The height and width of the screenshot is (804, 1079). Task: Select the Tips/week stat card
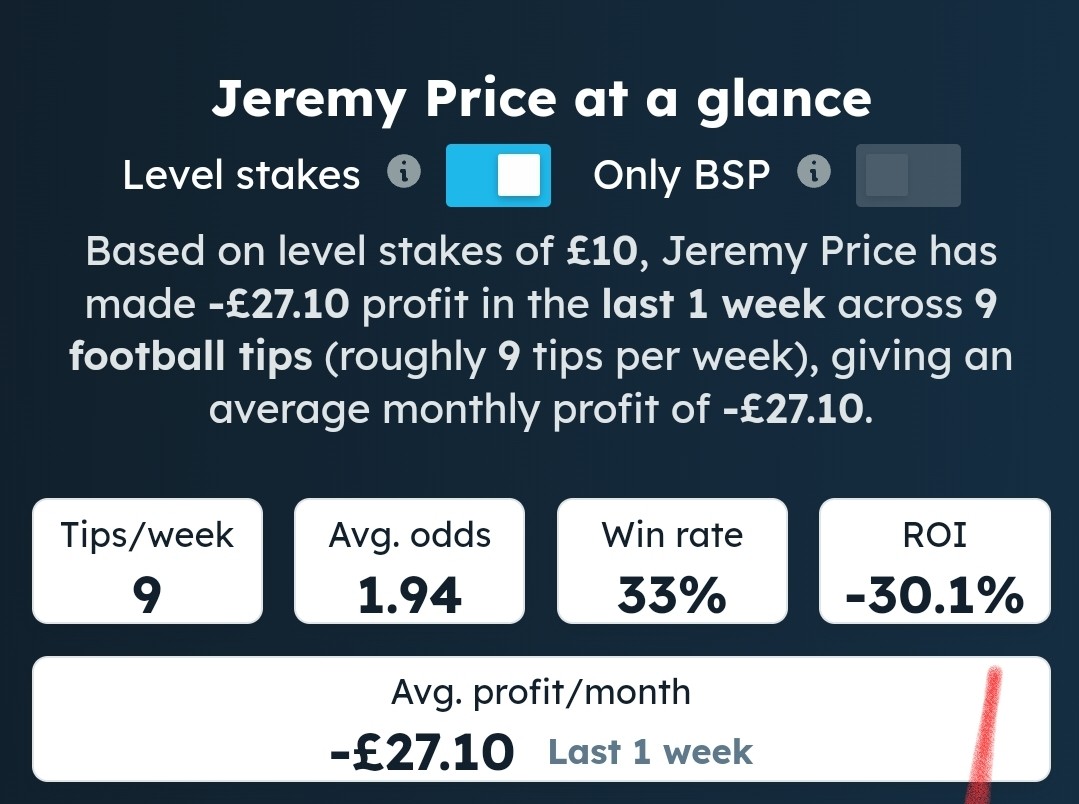[147, 561]
